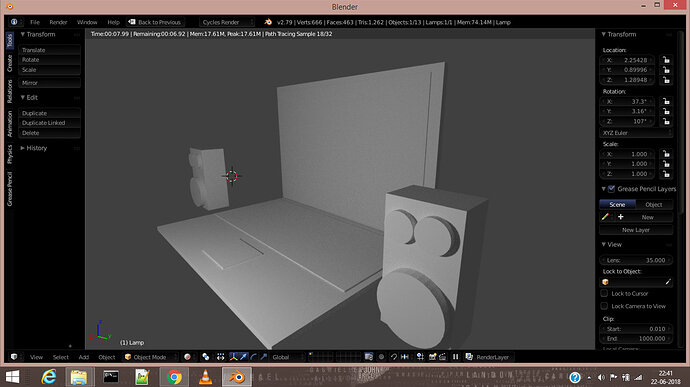Toggle lock for Location Y

tap(666, 70)
